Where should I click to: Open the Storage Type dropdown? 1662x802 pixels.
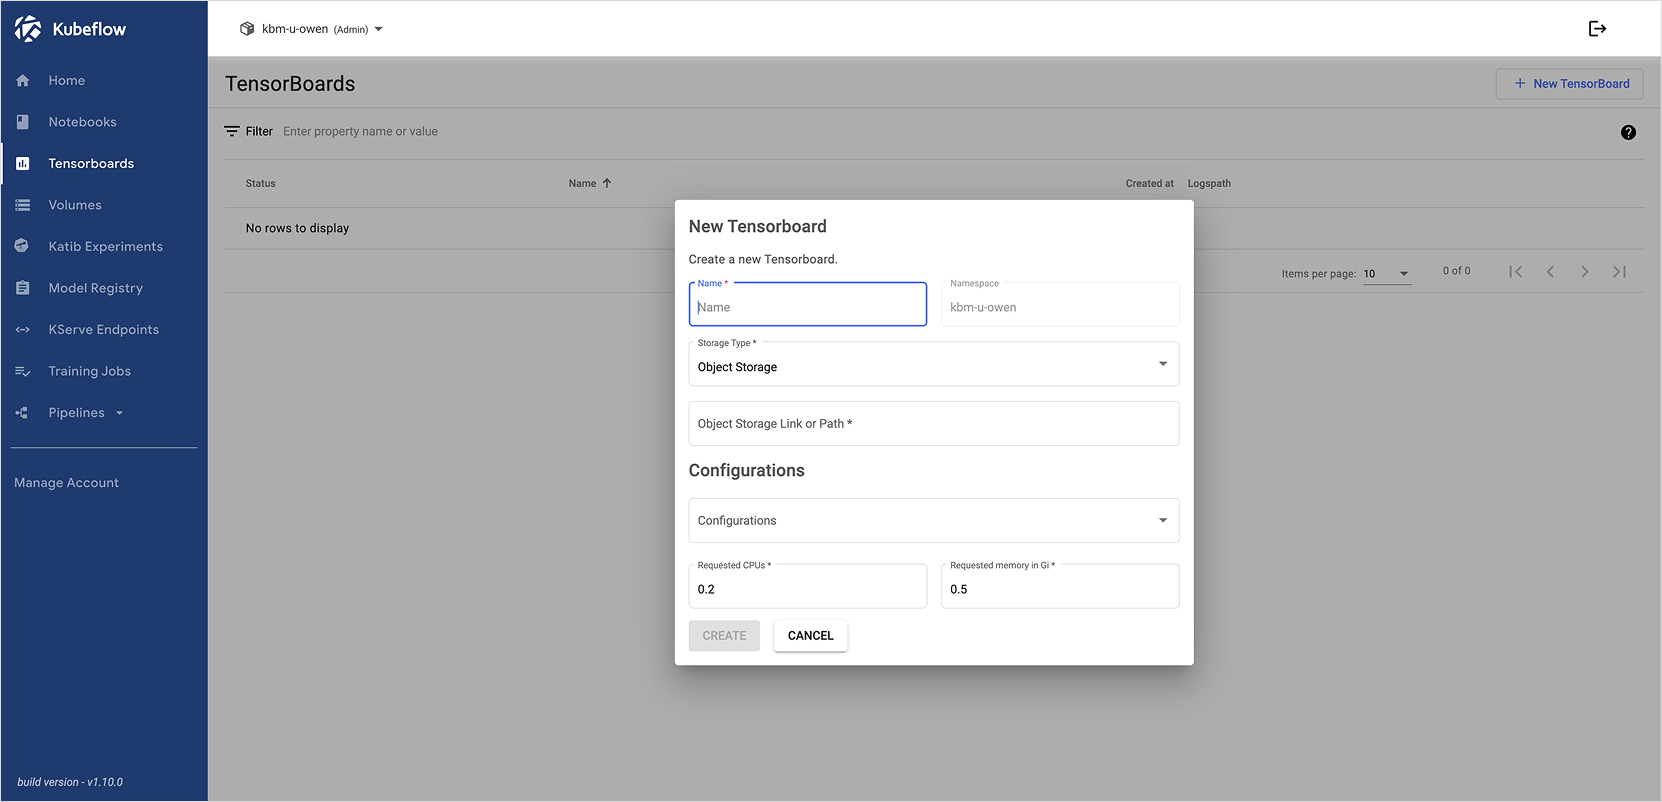(934, 364)
